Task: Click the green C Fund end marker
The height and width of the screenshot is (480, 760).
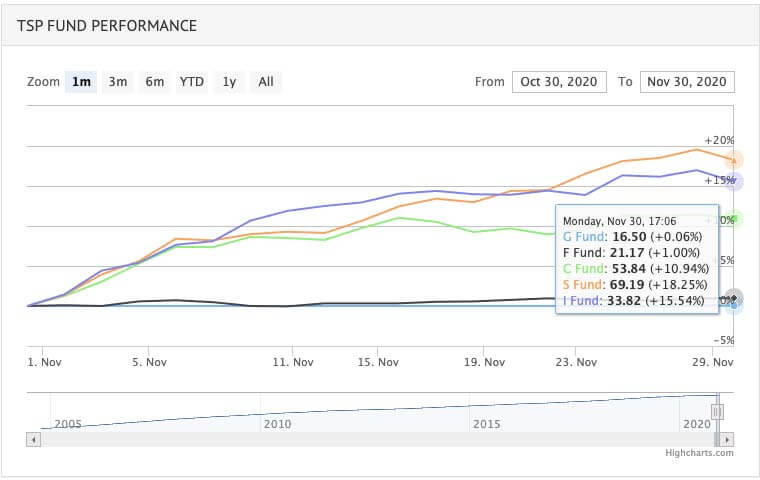Action: pyautogui.click(x=735, y=219)
